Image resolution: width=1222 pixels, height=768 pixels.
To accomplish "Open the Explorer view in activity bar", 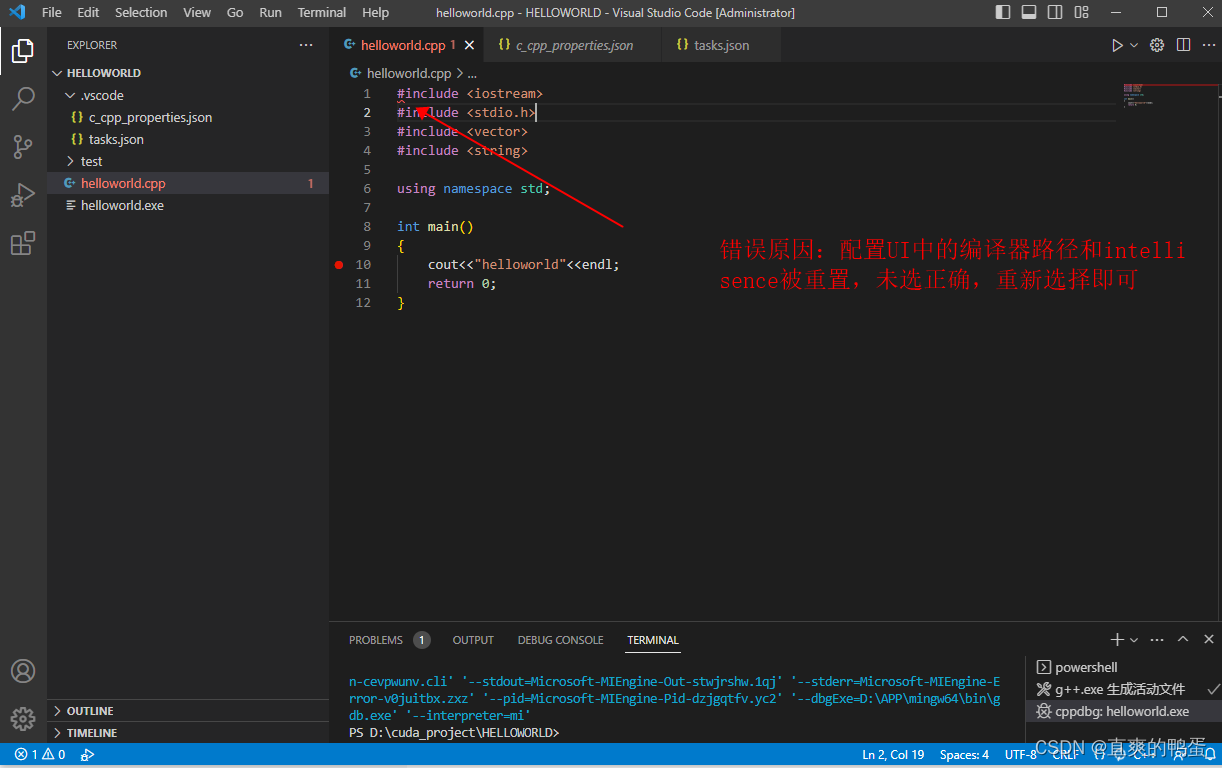I will (x=23, y=50).
